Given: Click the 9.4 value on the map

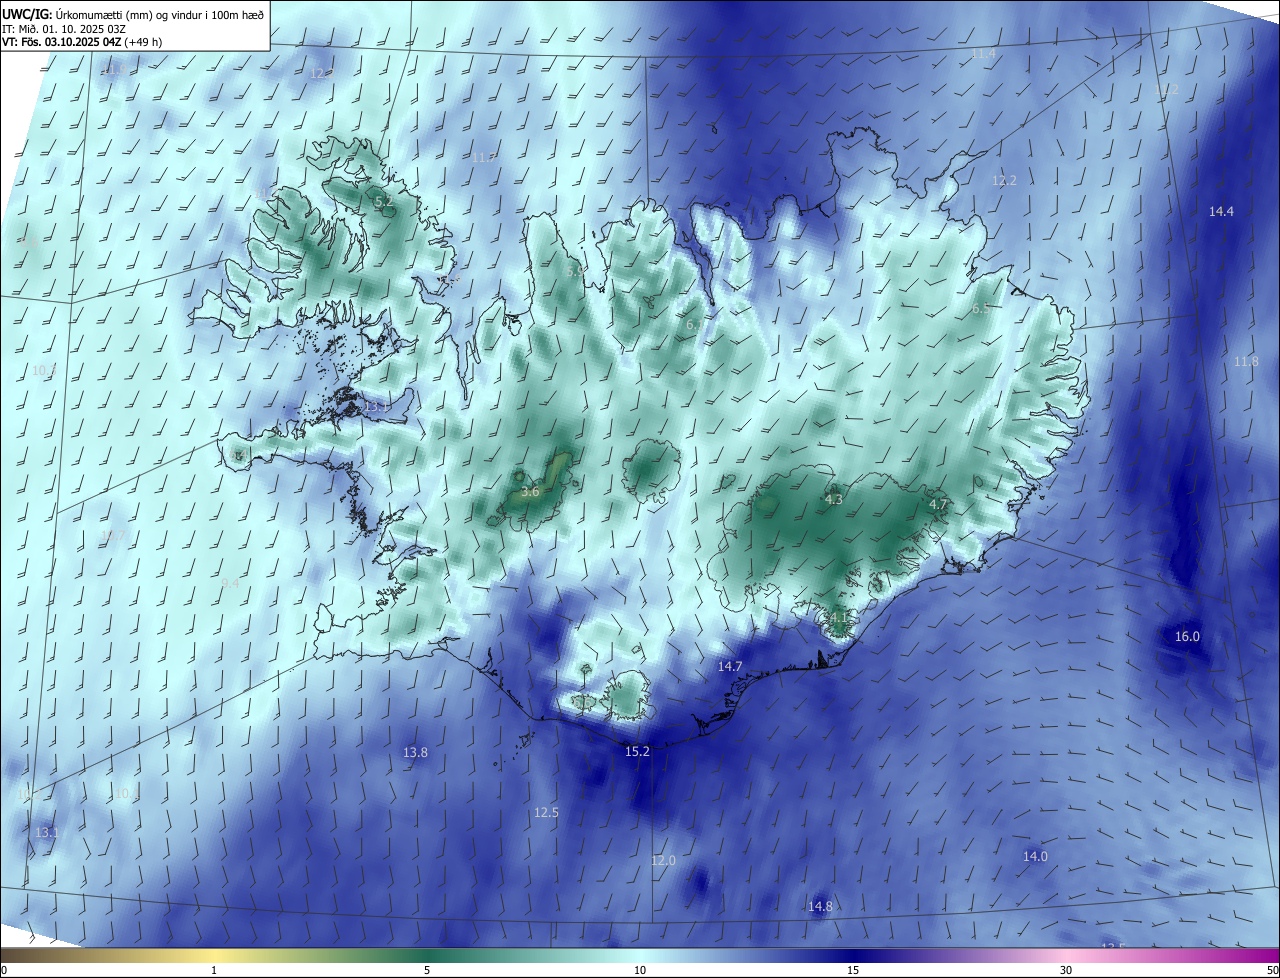Looking at the screenshot, I should point(230,584).
